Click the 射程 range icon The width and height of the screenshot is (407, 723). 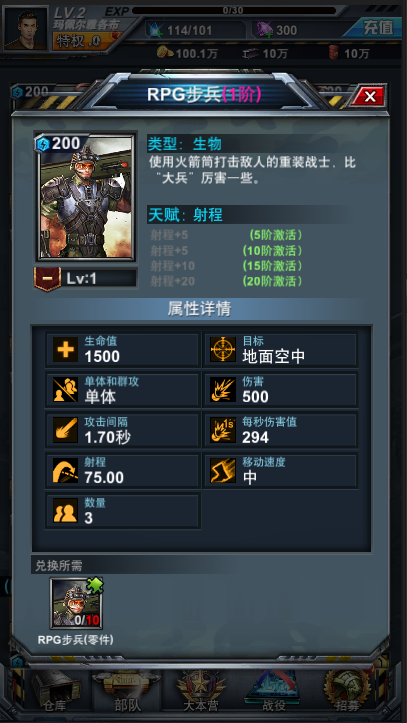coord(65,470)
